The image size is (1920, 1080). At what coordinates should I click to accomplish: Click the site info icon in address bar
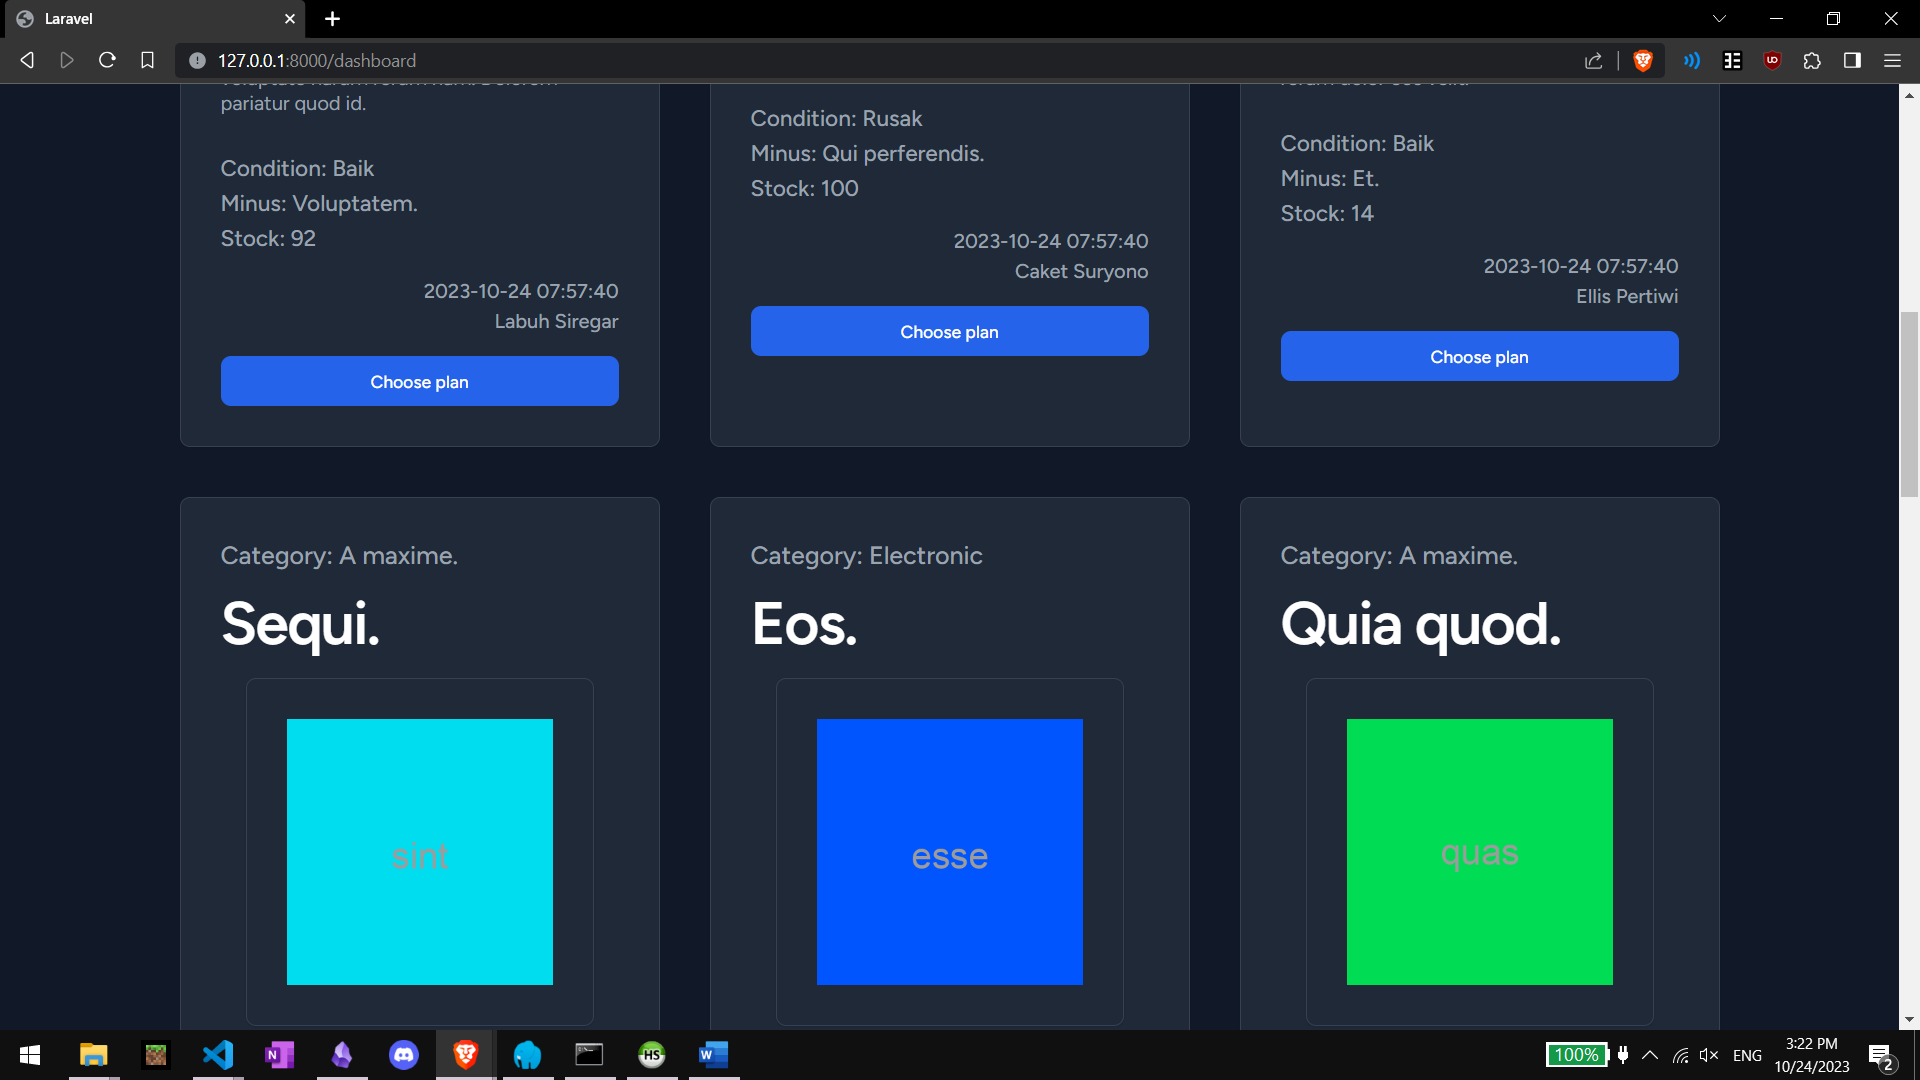[196, 60]
